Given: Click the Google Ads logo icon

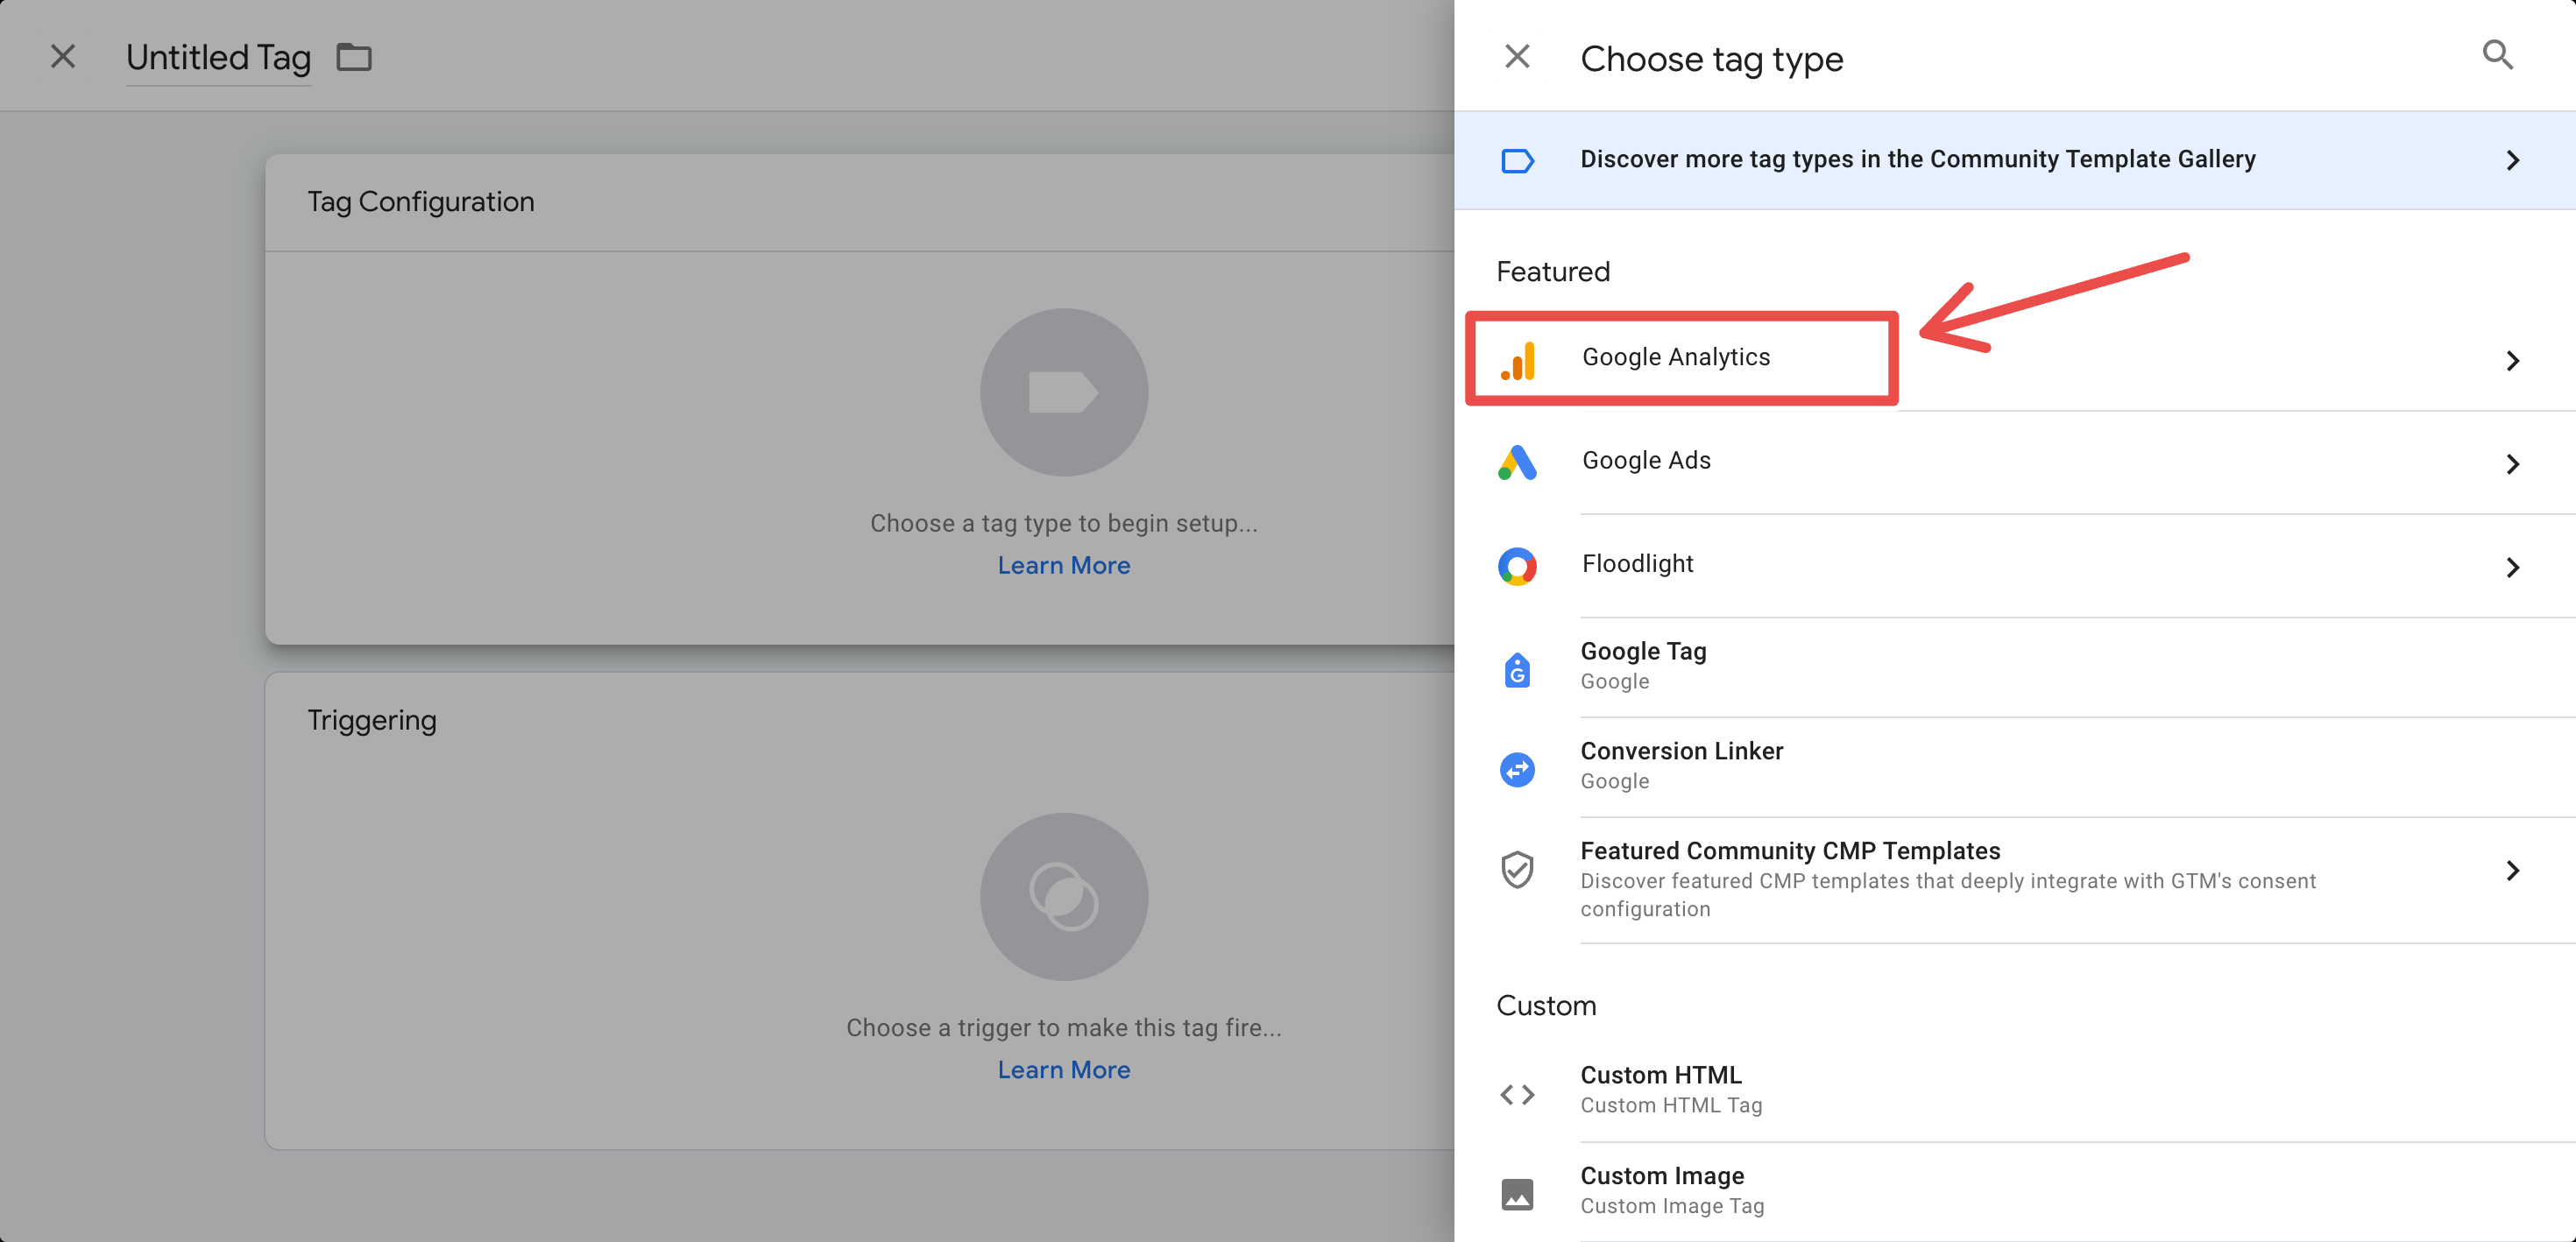Looking at the screenshot, I should tap(1517, 463).
